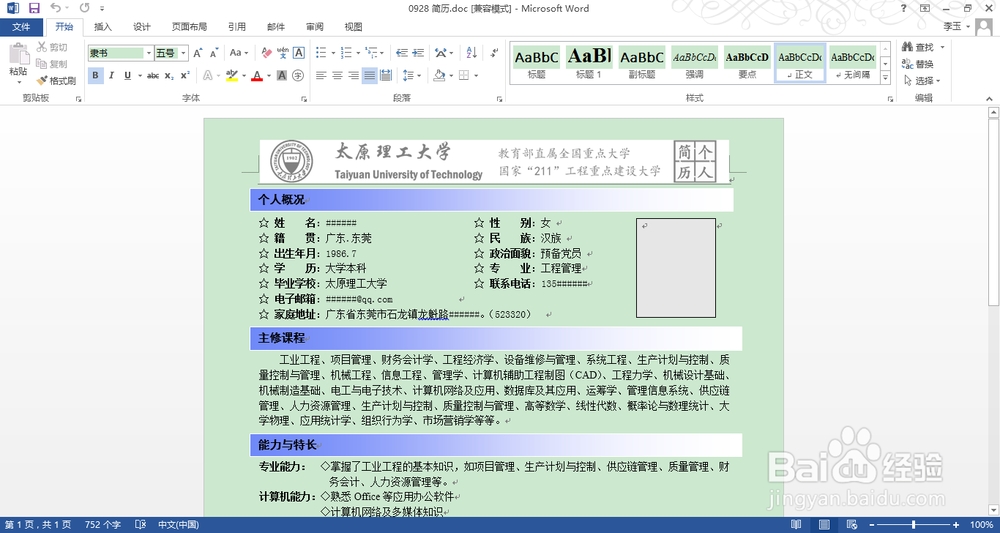Open the Font dialog launcher

coord(304,99)
